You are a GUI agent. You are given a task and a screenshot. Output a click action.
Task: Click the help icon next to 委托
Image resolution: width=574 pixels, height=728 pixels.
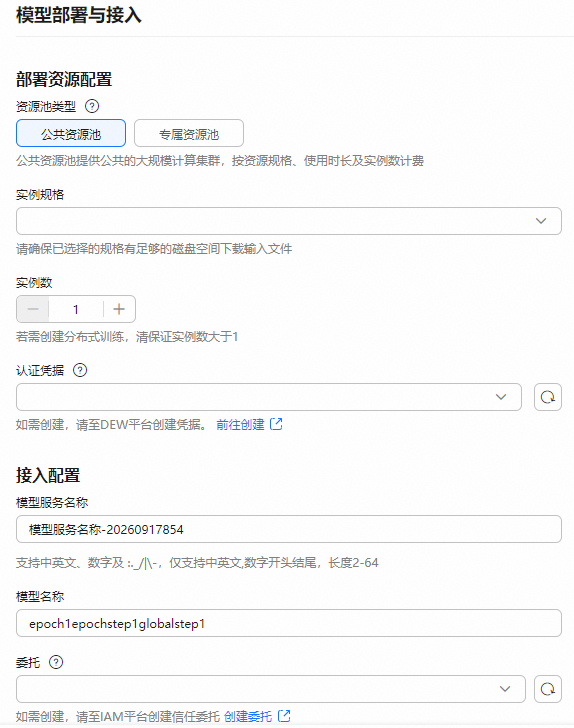click(x=56, y=662)
